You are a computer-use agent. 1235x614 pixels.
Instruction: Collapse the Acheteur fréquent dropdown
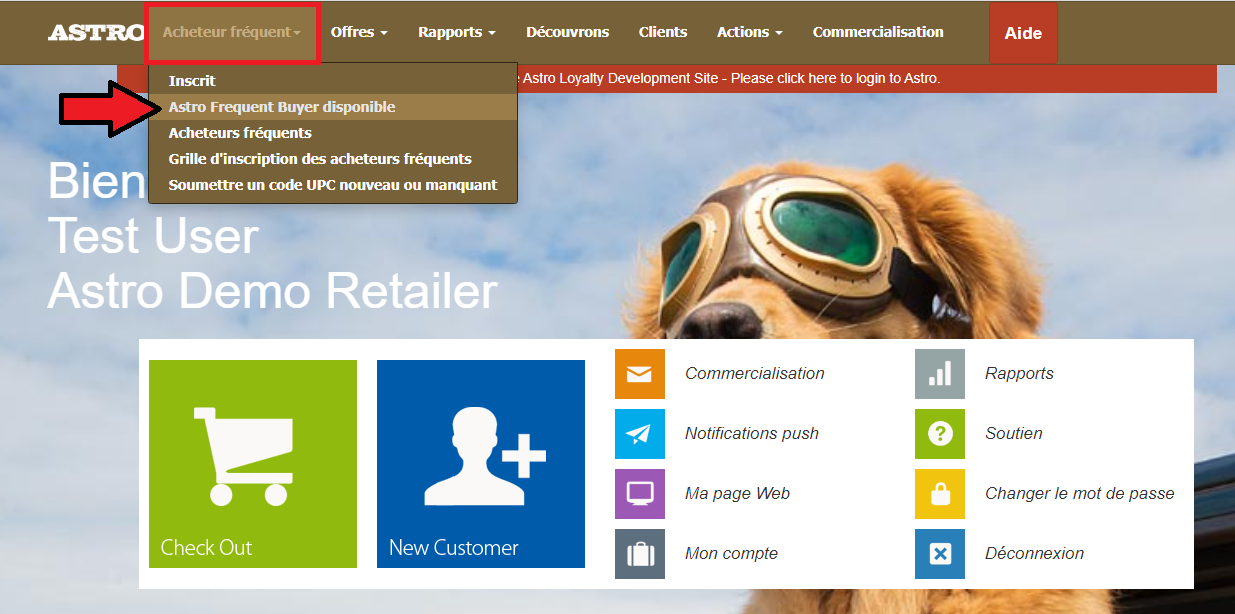(x=232, y=33)
